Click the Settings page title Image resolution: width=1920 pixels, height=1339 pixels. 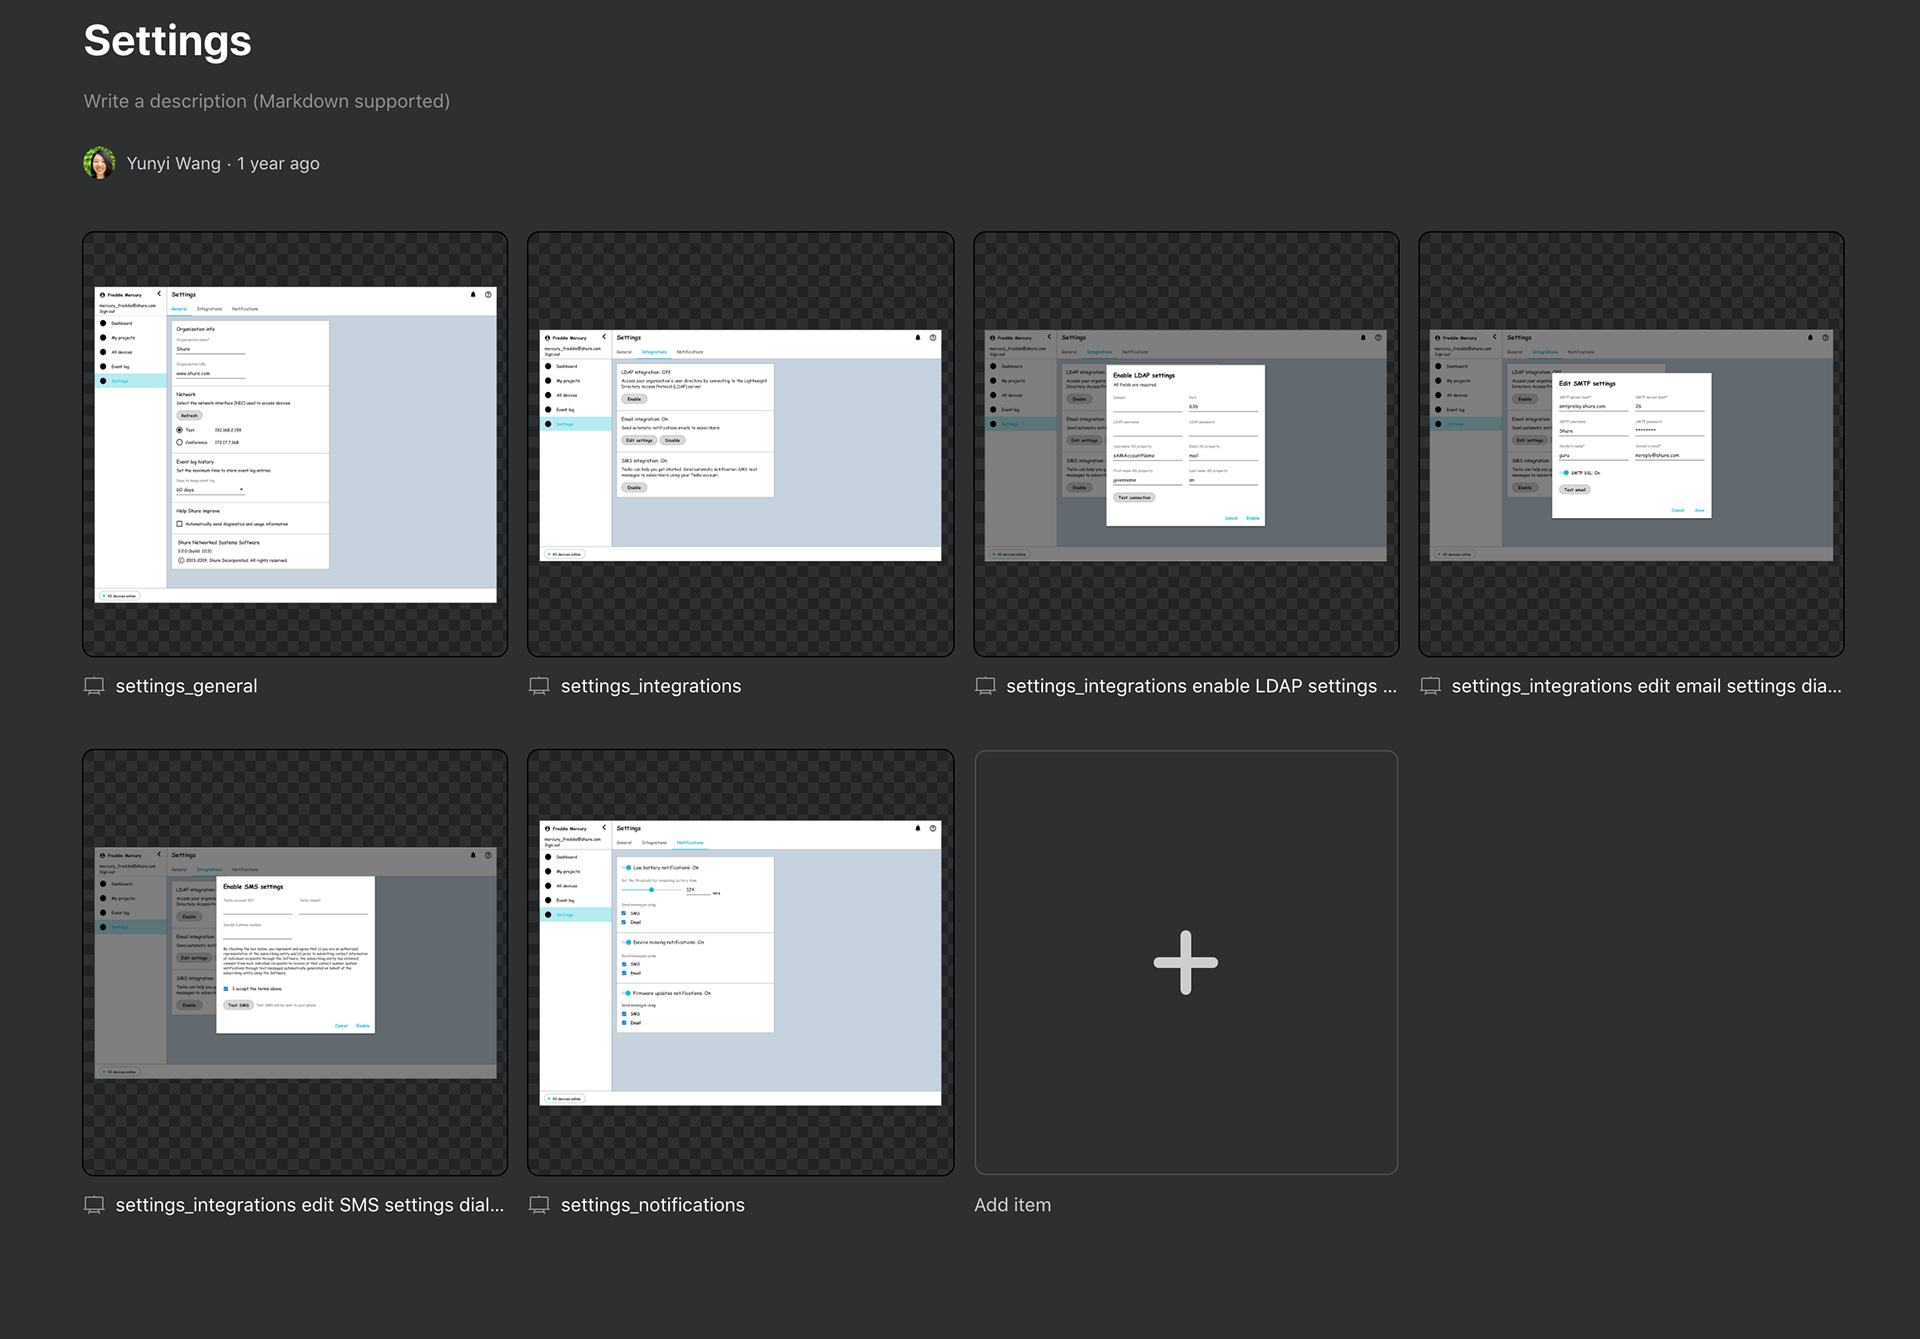[x=167, y=41]
